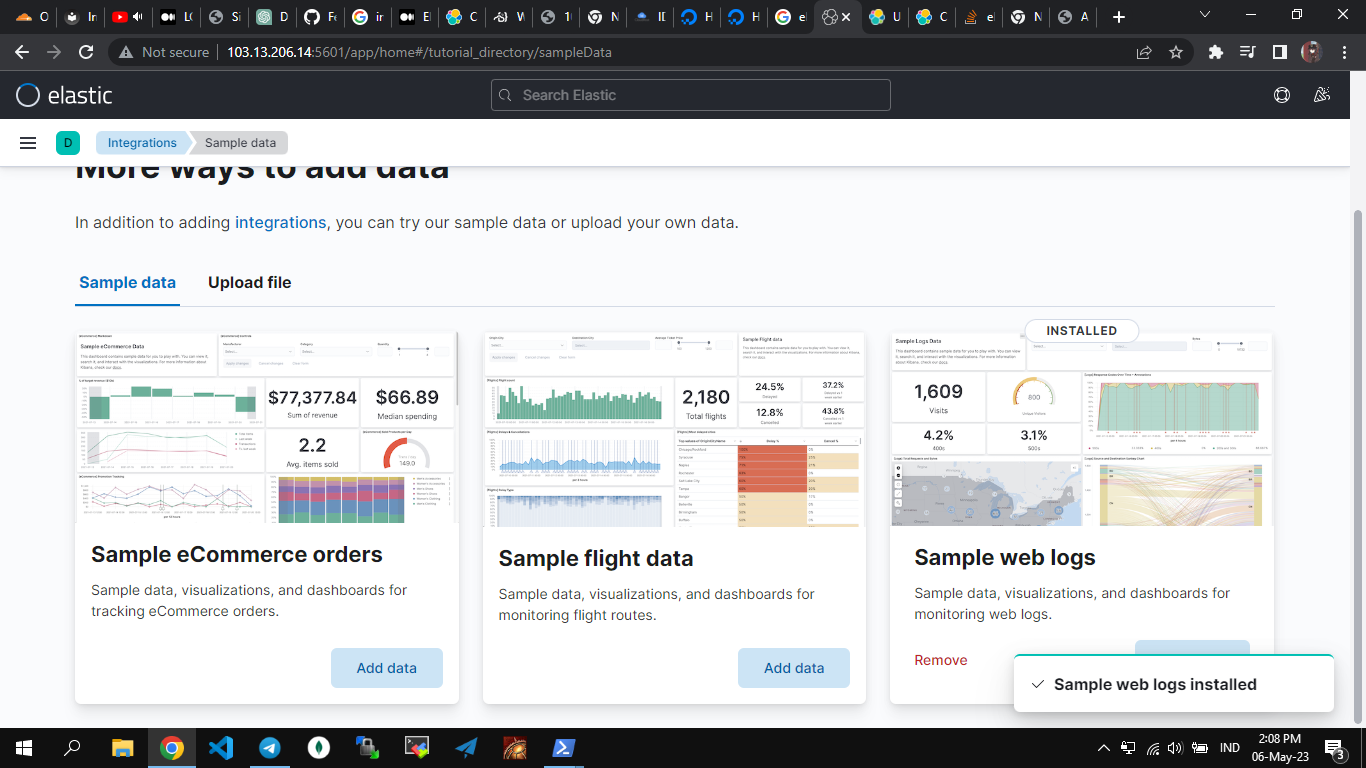This screenshot has height=768, width=1366.
Task: Open the newsfeed icon in header
Action: (x=1322, y=95)
